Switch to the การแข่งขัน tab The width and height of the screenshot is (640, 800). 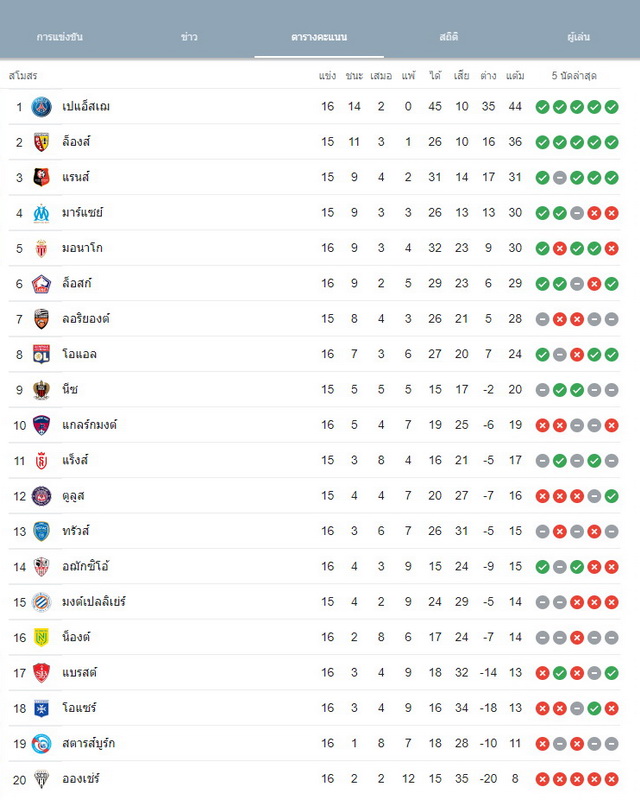click(60, 37)
